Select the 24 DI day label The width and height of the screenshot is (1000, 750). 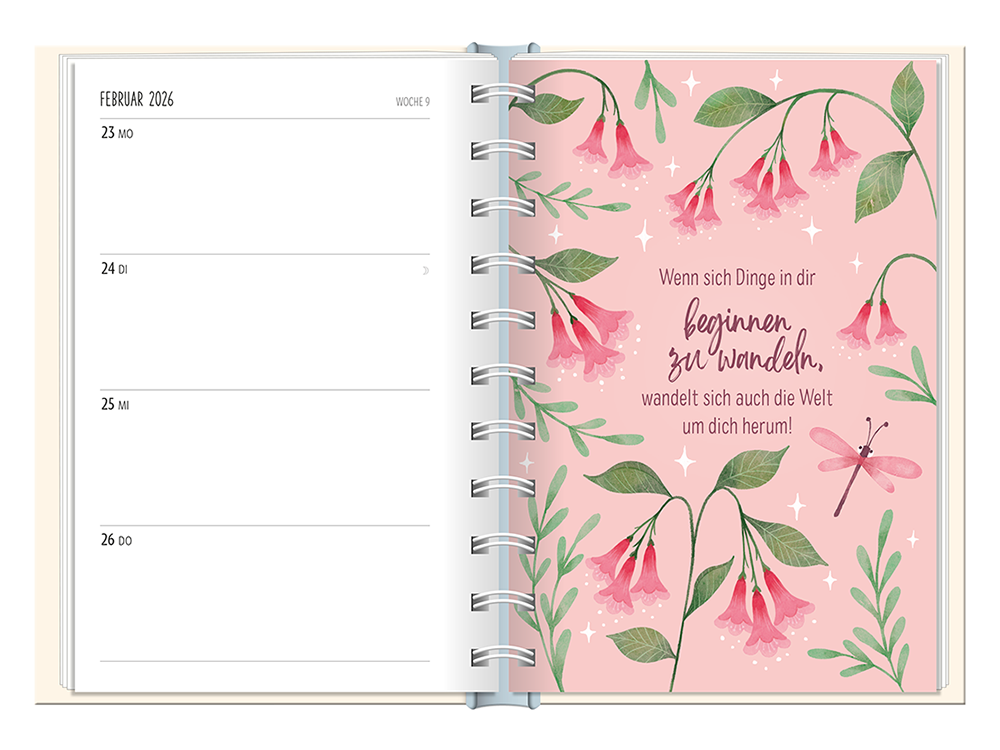tap(114, 269)
